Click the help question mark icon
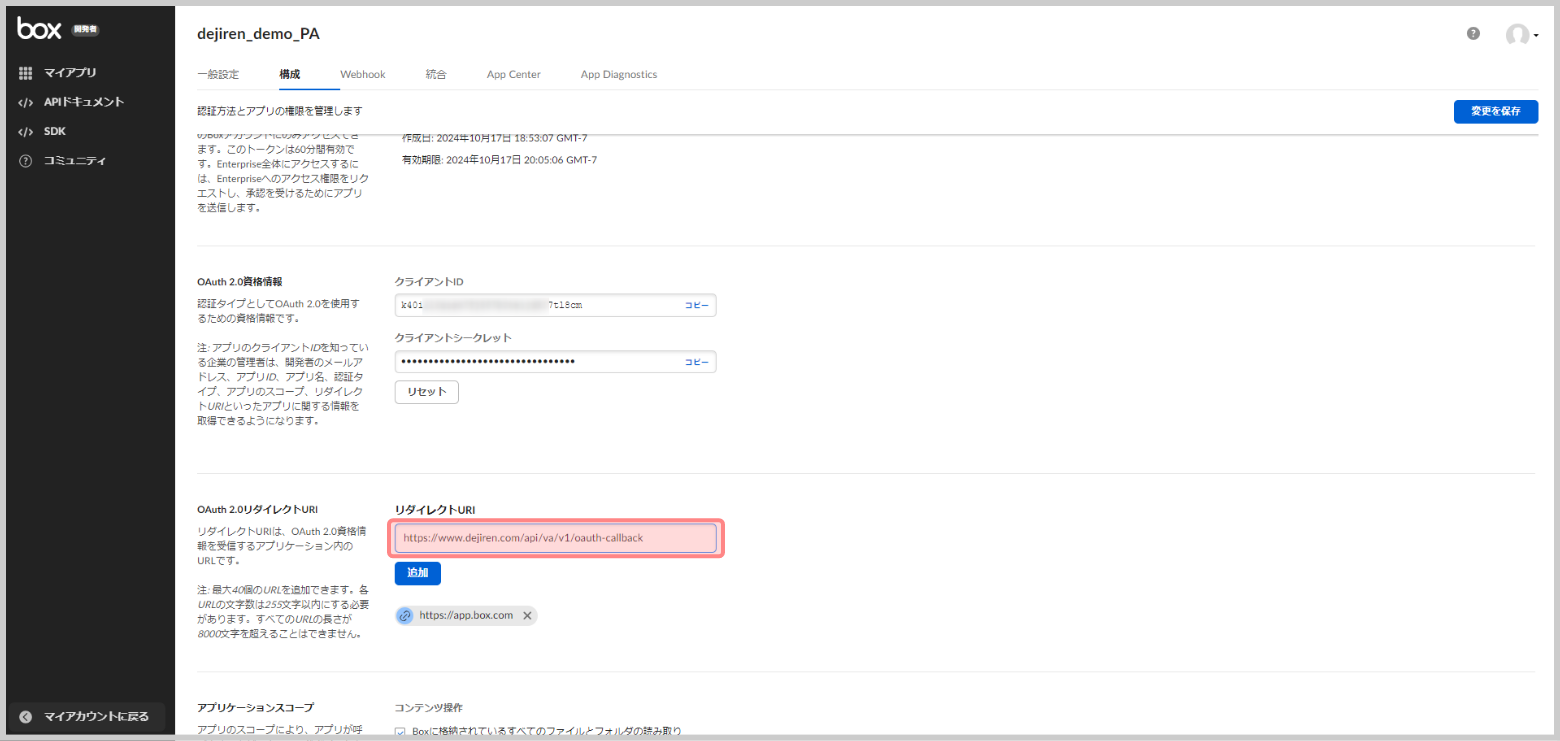The width and height of the screenshot is (1560, 741). pyautogui.click(x=1473, y=33)
